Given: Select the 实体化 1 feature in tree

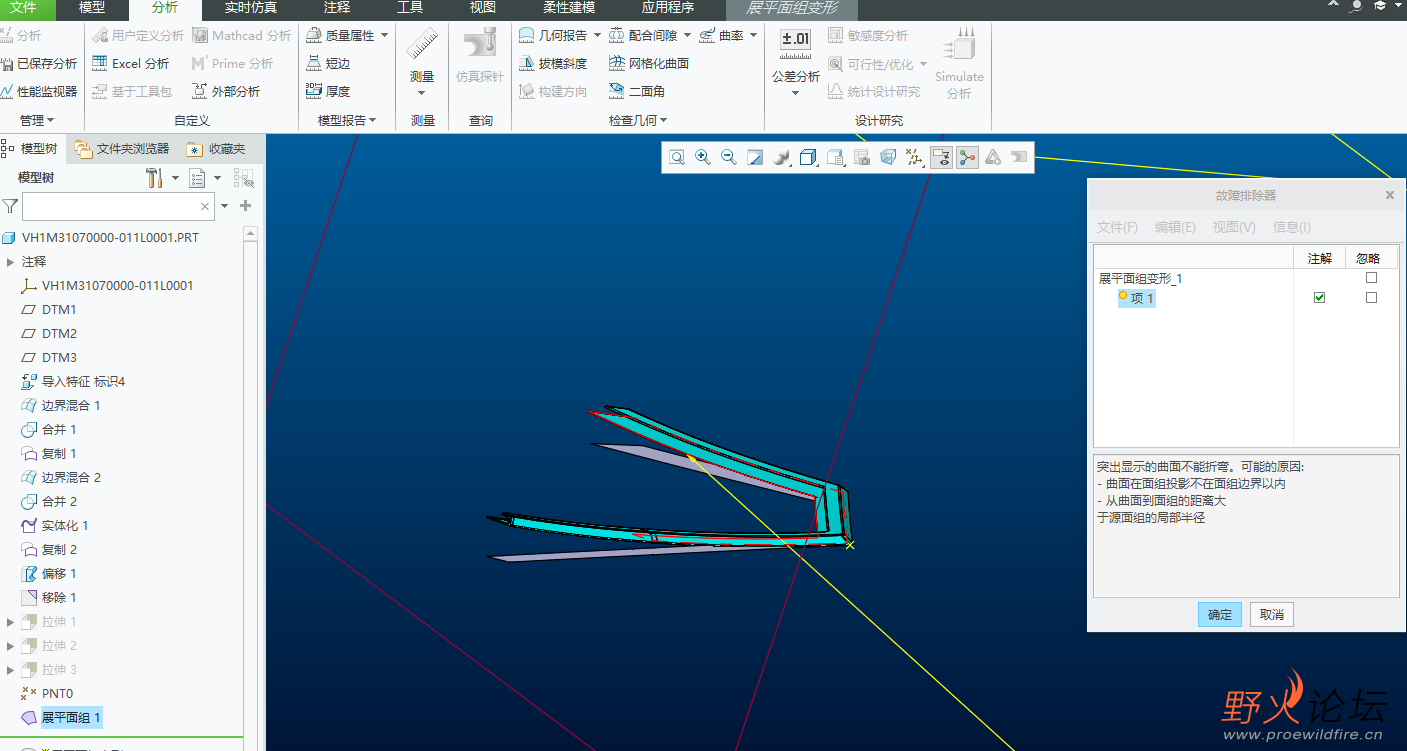Looking at the screenshot, I should coord(65,526).
